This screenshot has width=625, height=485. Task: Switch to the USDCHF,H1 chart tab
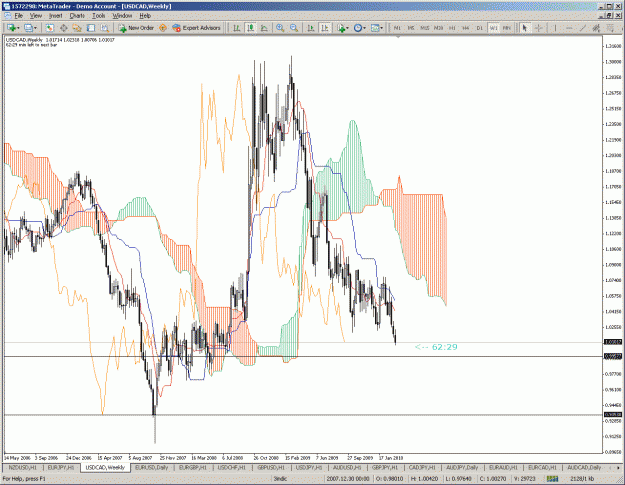coord(232,467)
